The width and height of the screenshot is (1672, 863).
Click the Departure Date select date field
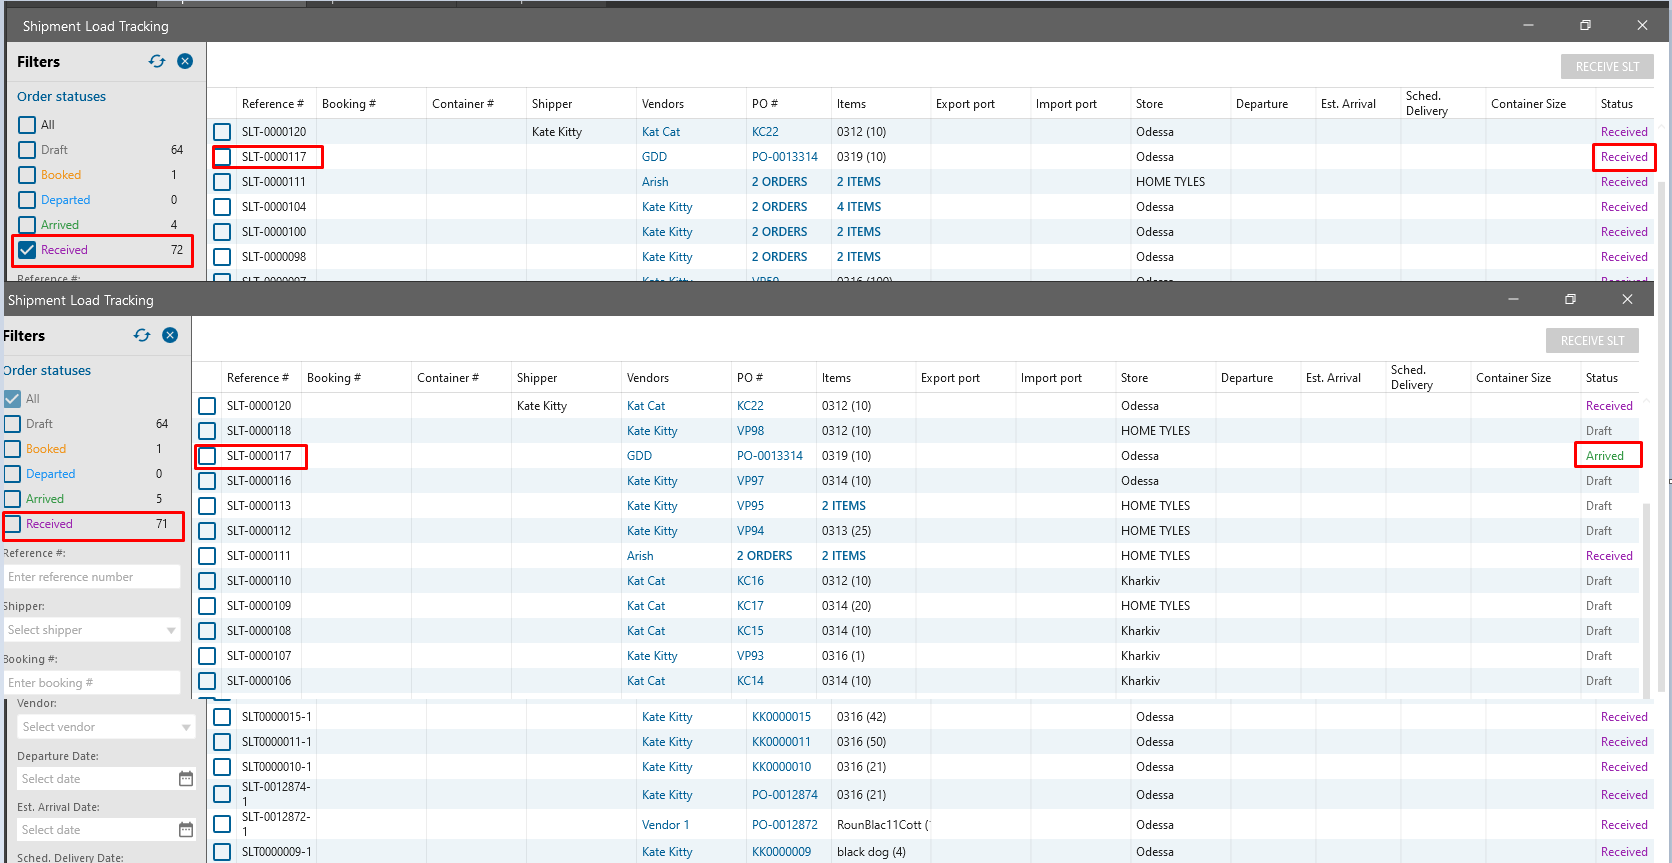97,779
